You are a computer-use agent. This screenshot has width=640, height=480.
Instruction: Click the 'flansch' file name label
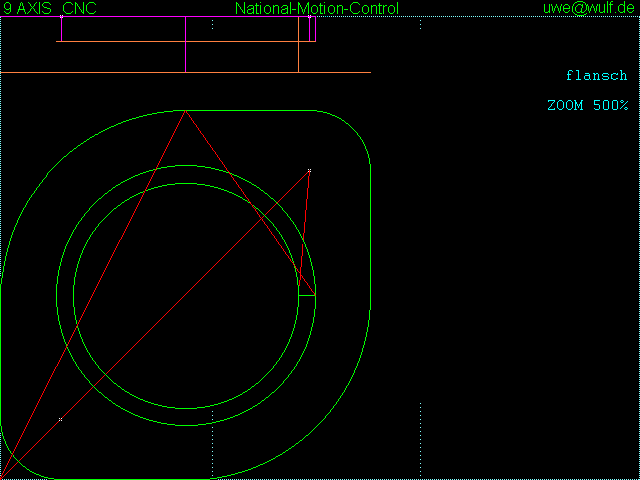click(x=596, y=76)
